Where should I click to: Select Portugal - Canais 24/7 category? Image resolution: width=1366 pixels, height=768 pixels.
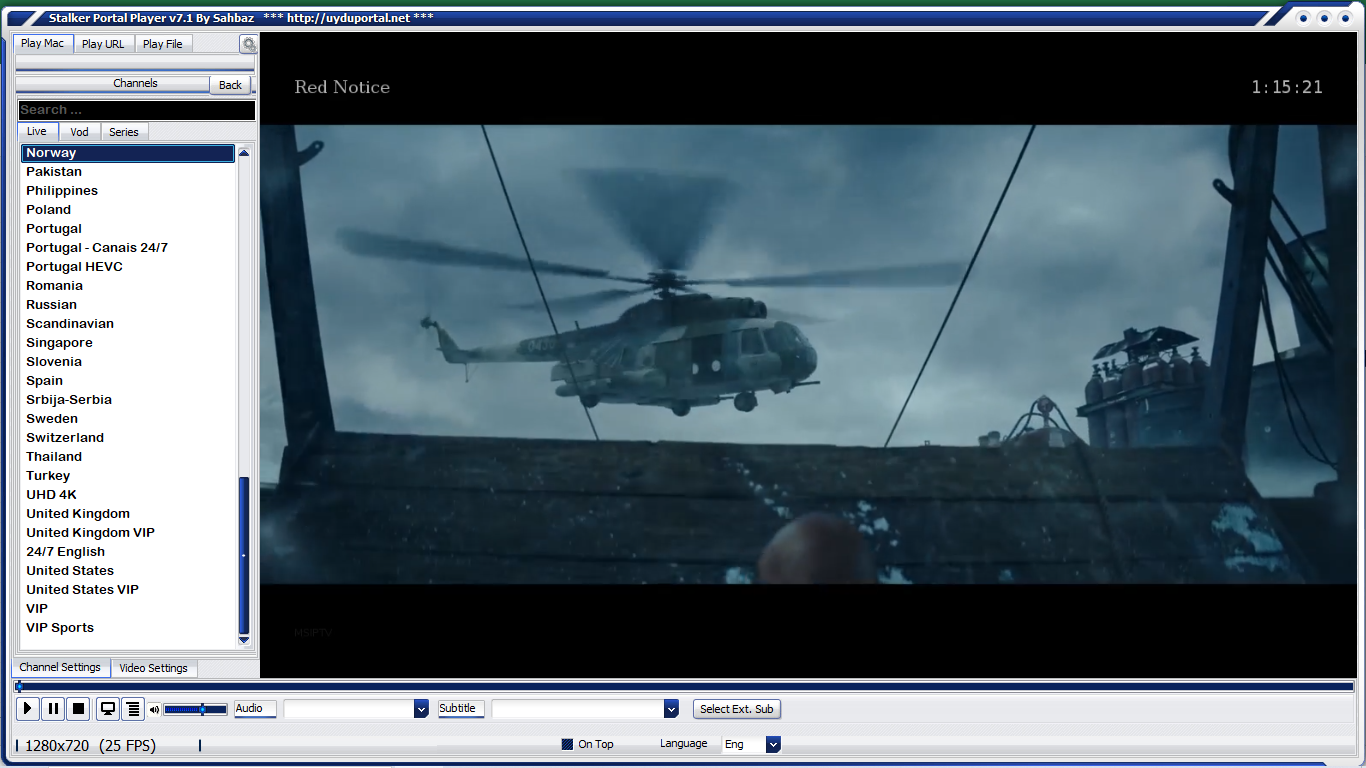pyautogui.click(x=128, y=248)
